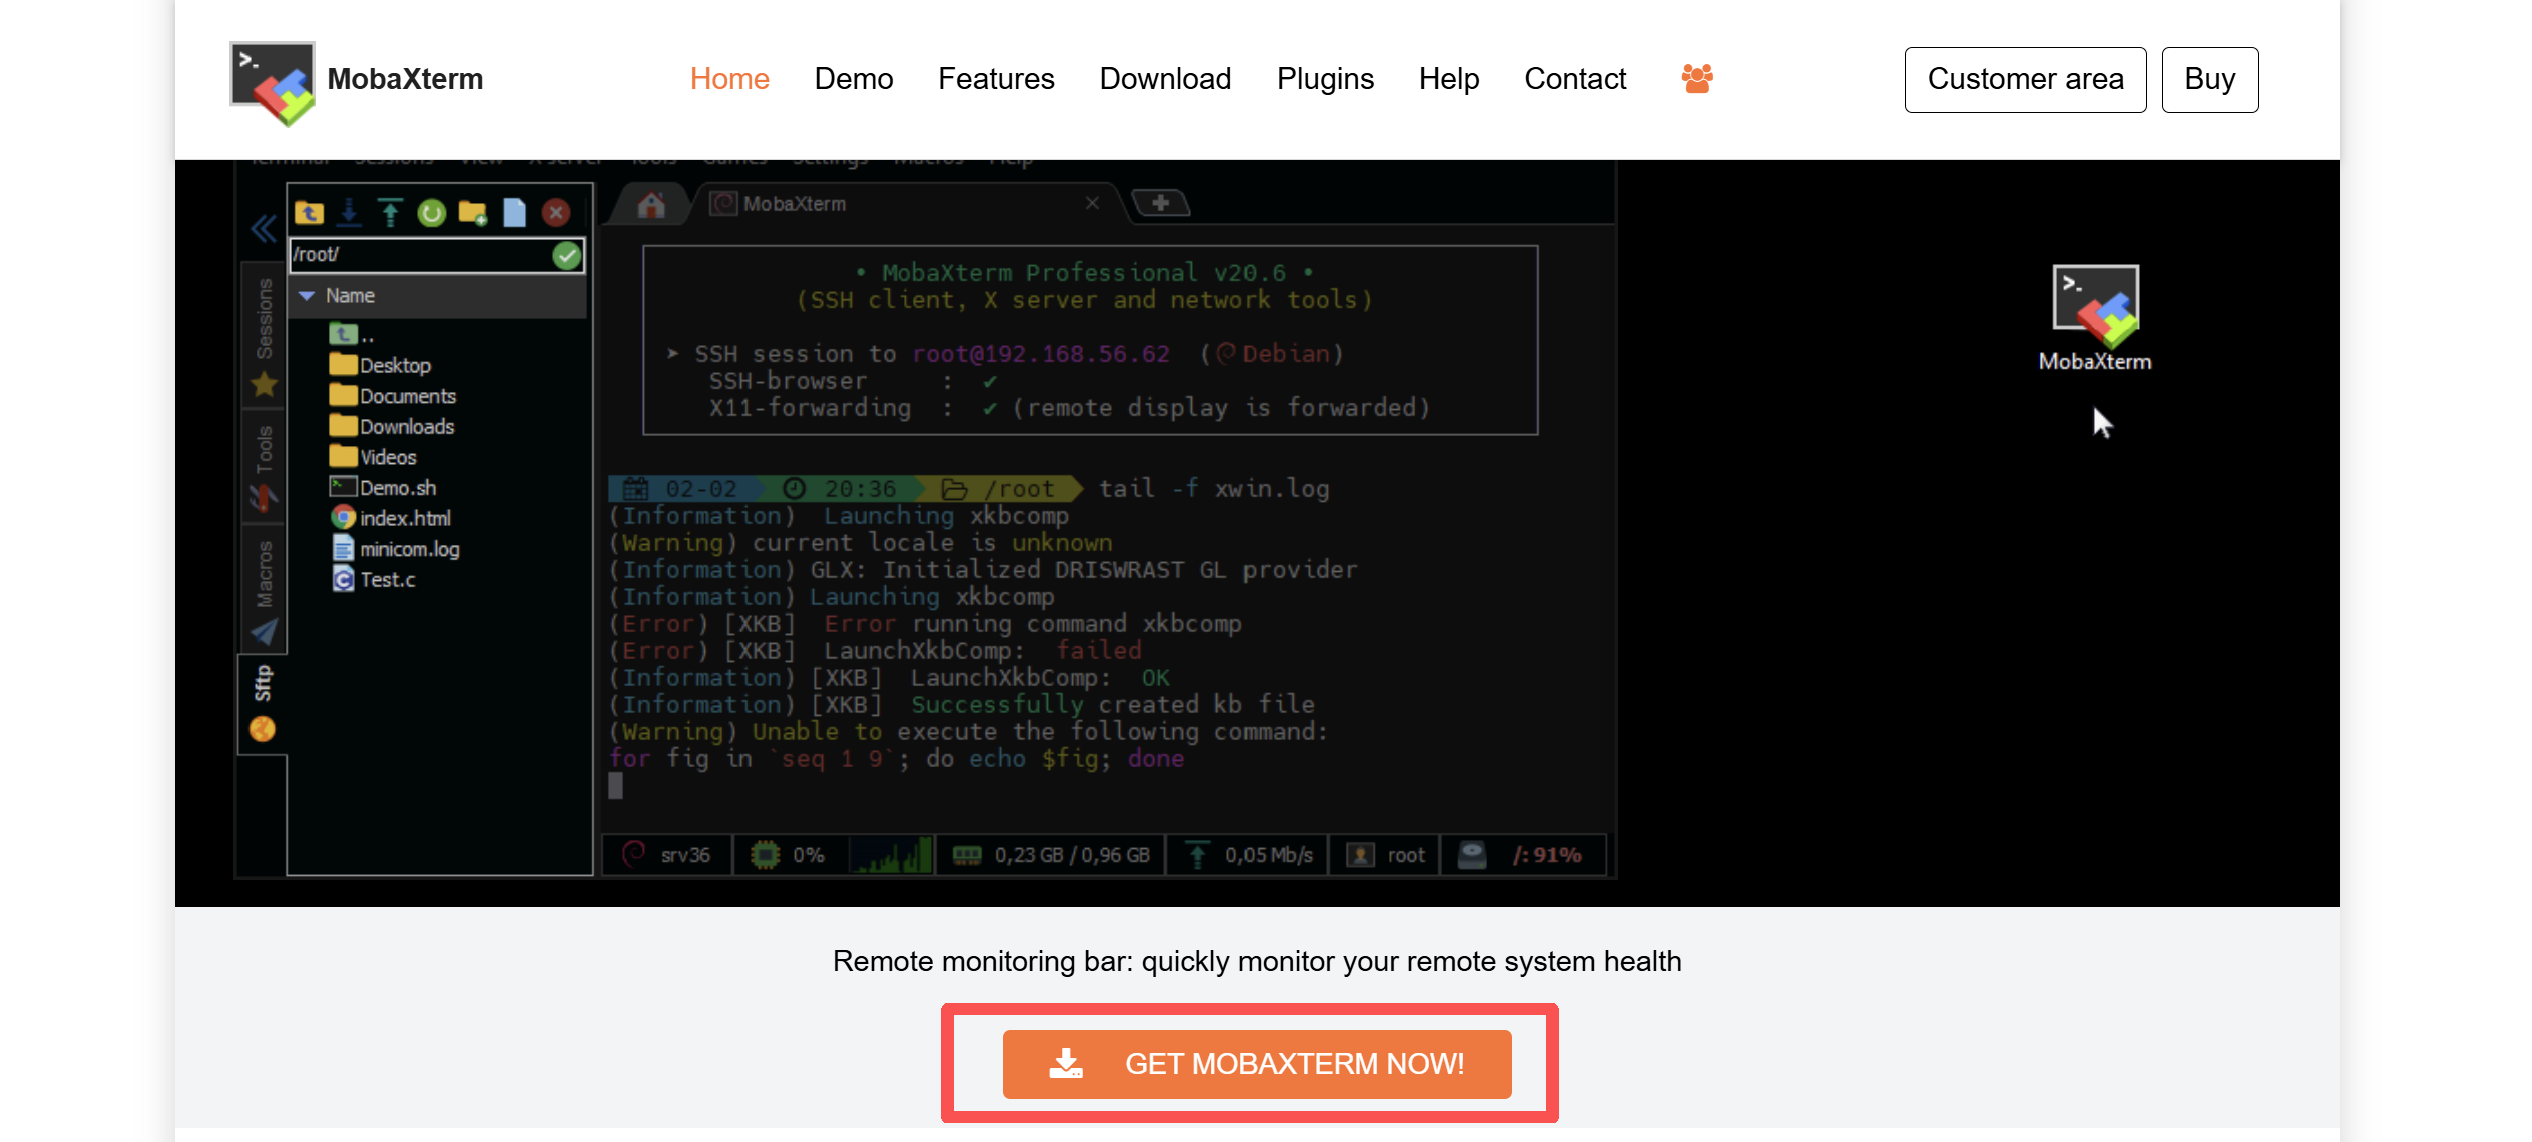The image size is (2532, 1142).
Task: Open the Plugins page
Action: (1325, 79)
